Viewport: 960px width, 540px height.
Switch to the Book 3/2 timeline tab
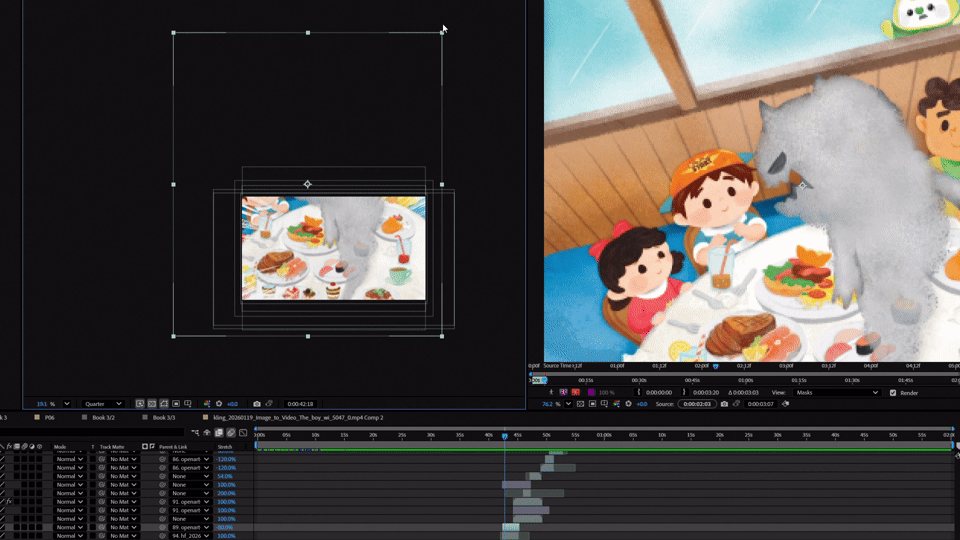(x=103, y=418)
